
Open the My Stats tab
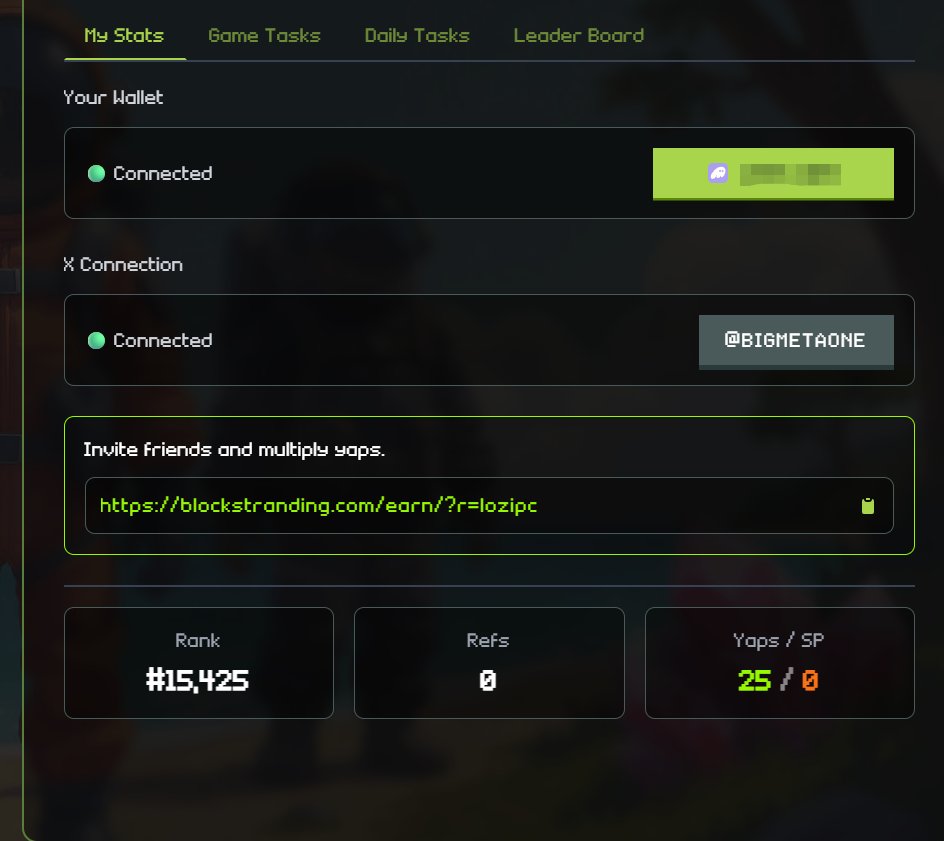pyautogui.click(x=124, y=36)
